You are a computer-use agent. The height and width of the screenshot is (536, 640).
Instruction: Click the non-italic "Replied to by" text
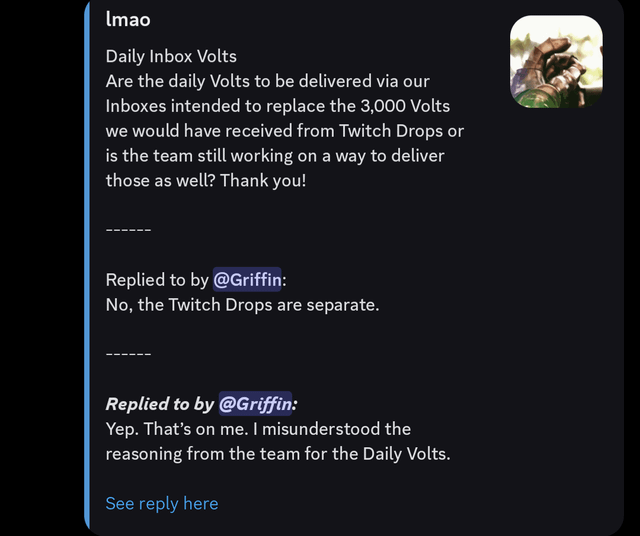coord(157,280)
